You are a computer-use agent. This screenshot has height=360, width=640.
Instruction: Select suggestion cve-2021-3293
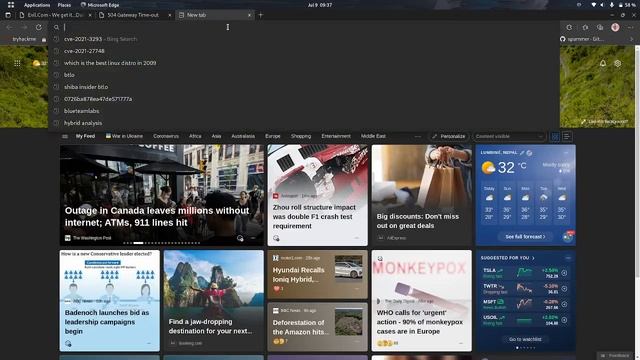pos(304,39)
